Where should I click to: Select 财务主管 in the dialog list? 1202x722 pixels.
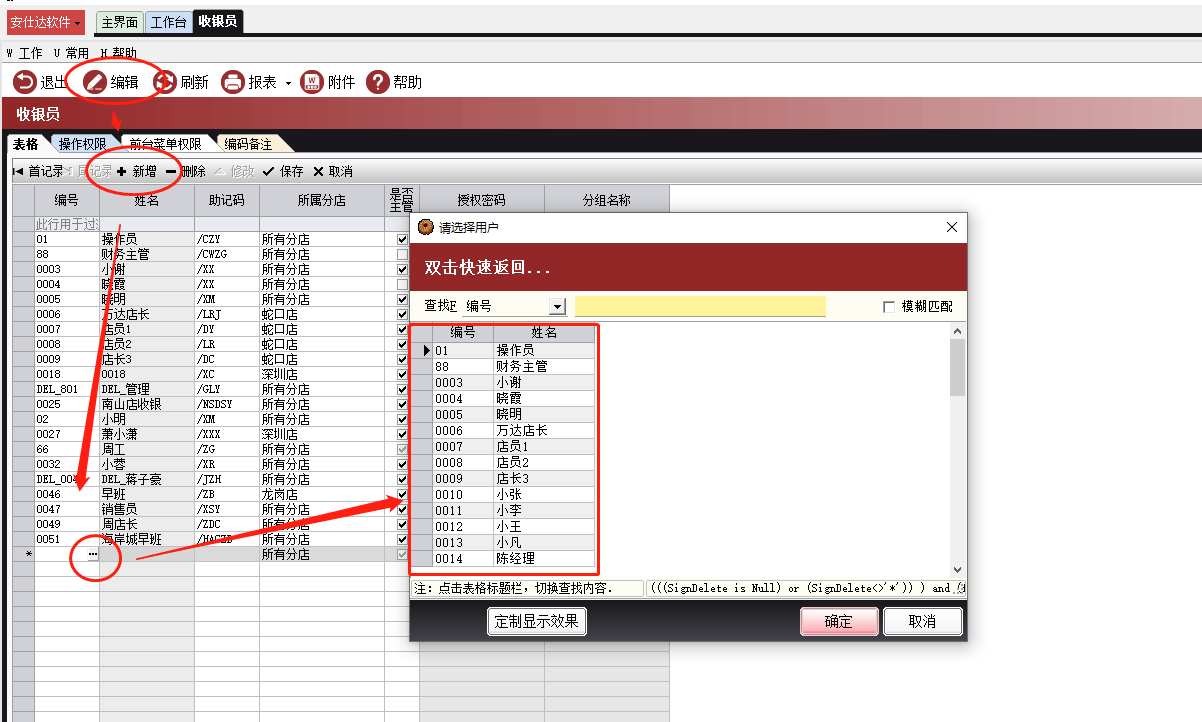[x=544, y=366]
